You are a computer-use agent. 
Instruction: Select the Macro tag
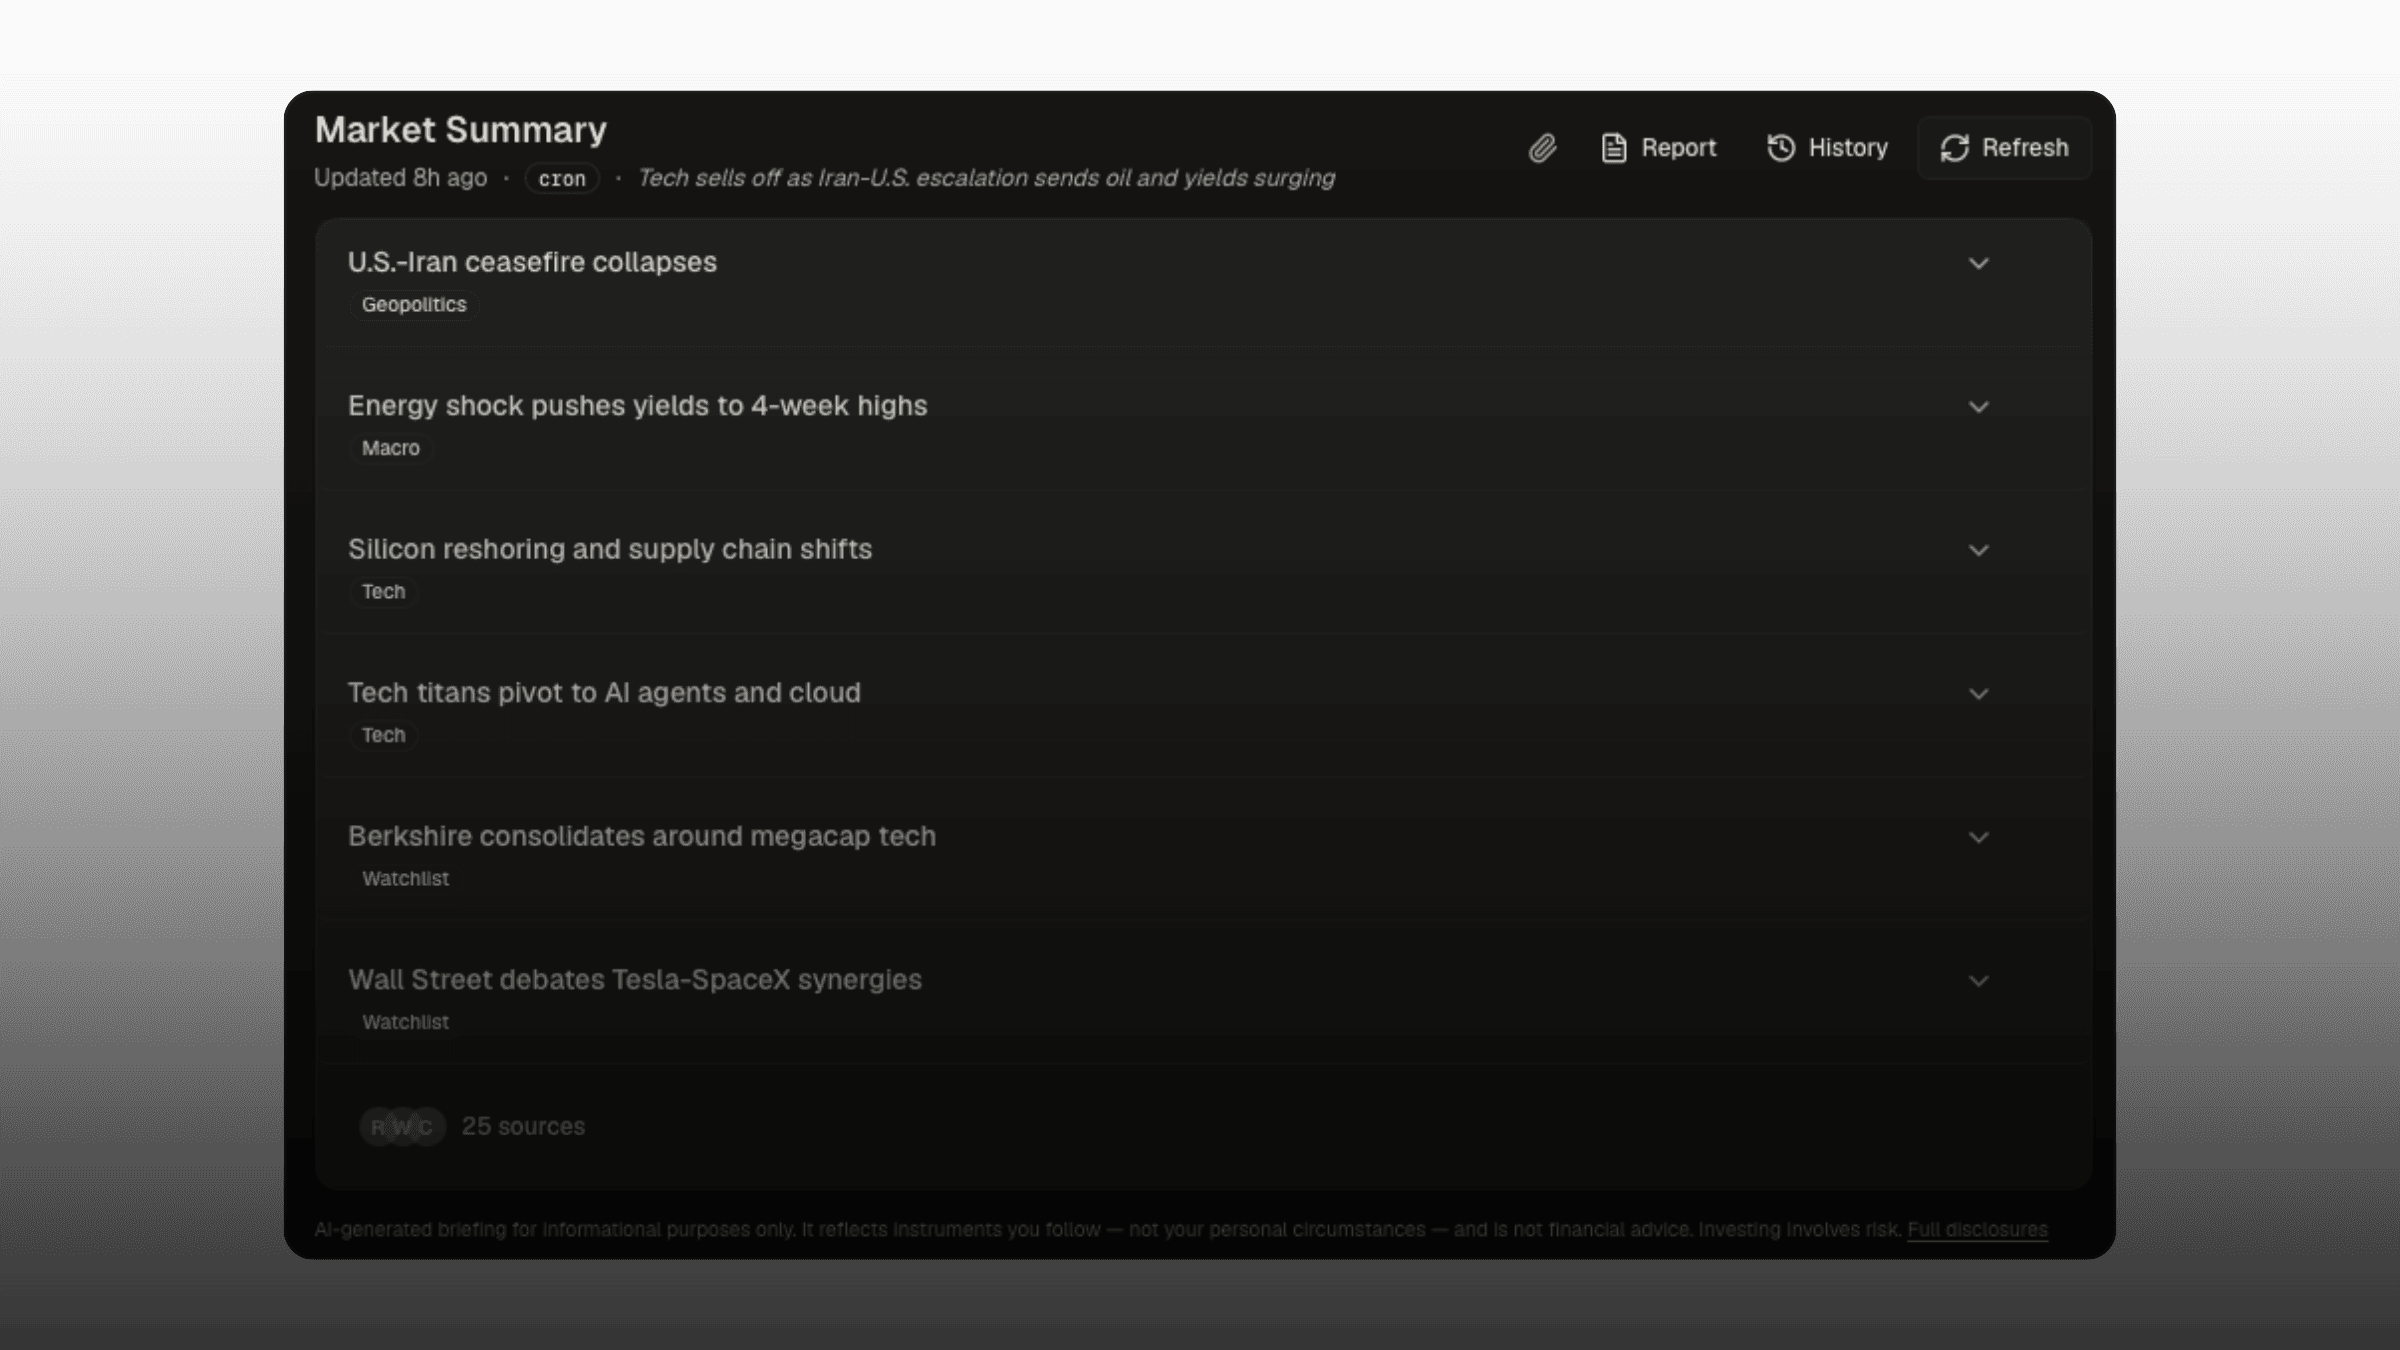[391, 448]
